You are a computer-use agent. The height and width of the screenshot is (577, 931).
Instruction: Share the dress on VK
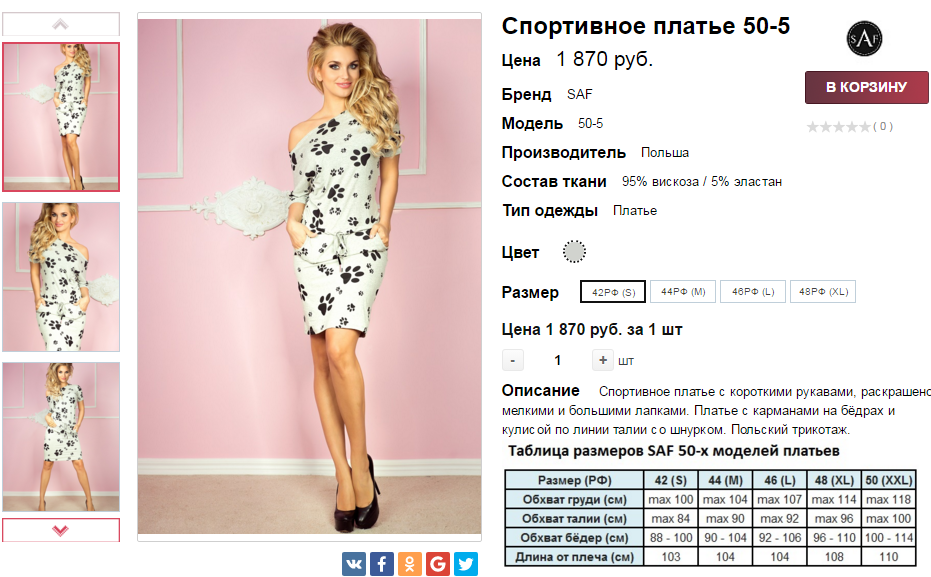pyautogui.click(x=353, y=563)
